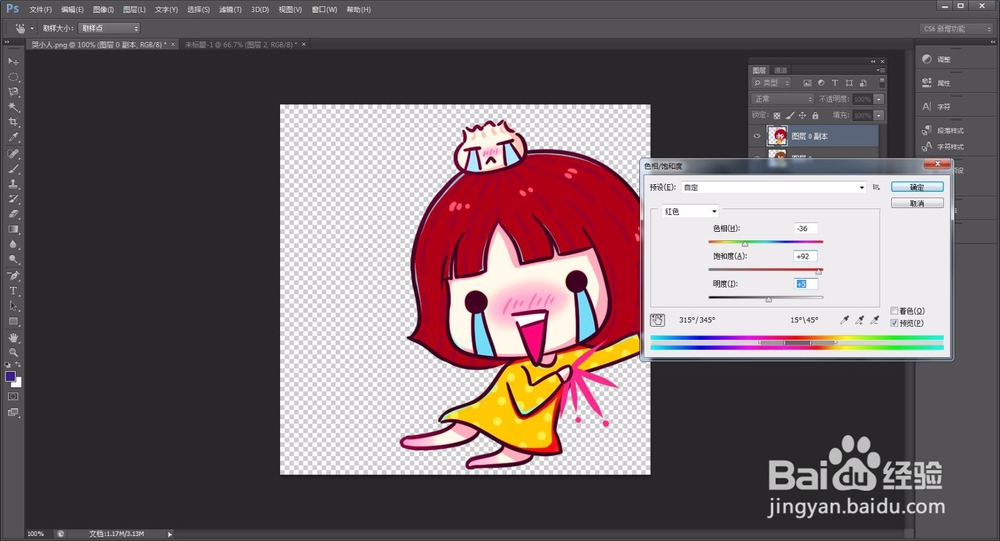Filter layers by pixel layer icon
Screen dimensions: 1000x541
click(x=807, y=83)
